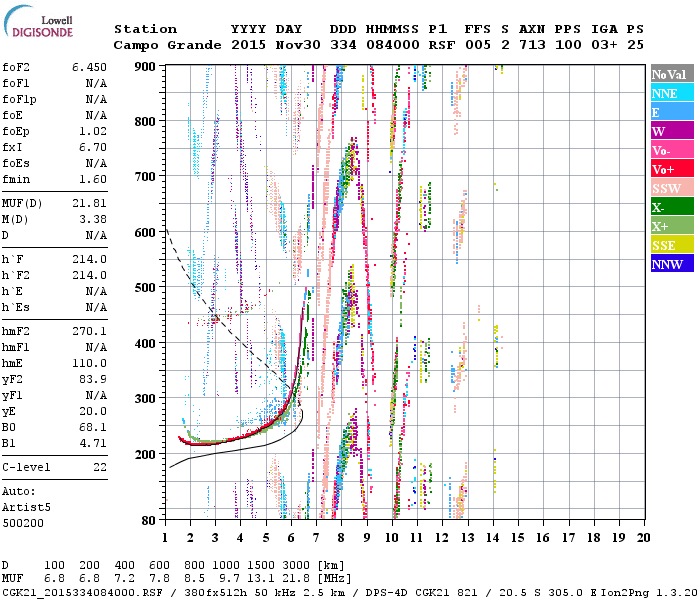
Task: Click the DPS-4D CGK21 821 footer text
Action: pos(421,593)
